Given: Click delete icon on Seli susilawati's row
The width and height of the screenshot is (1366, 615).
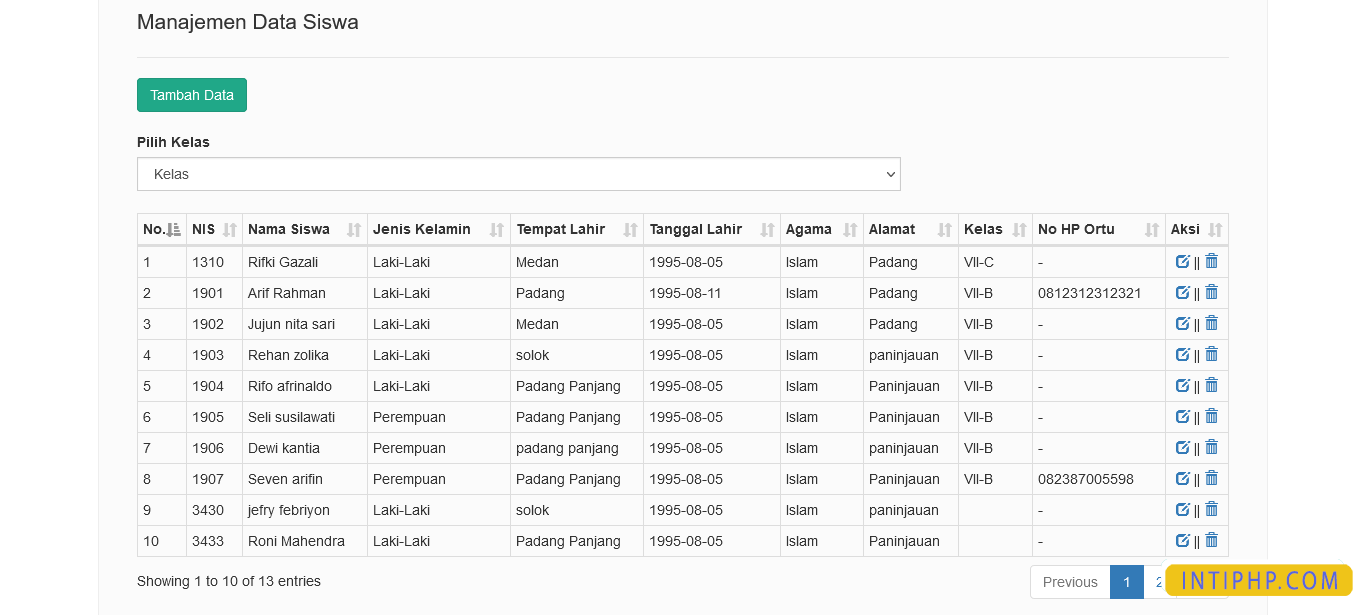Looking at the screenshot, I should 1211,416.
